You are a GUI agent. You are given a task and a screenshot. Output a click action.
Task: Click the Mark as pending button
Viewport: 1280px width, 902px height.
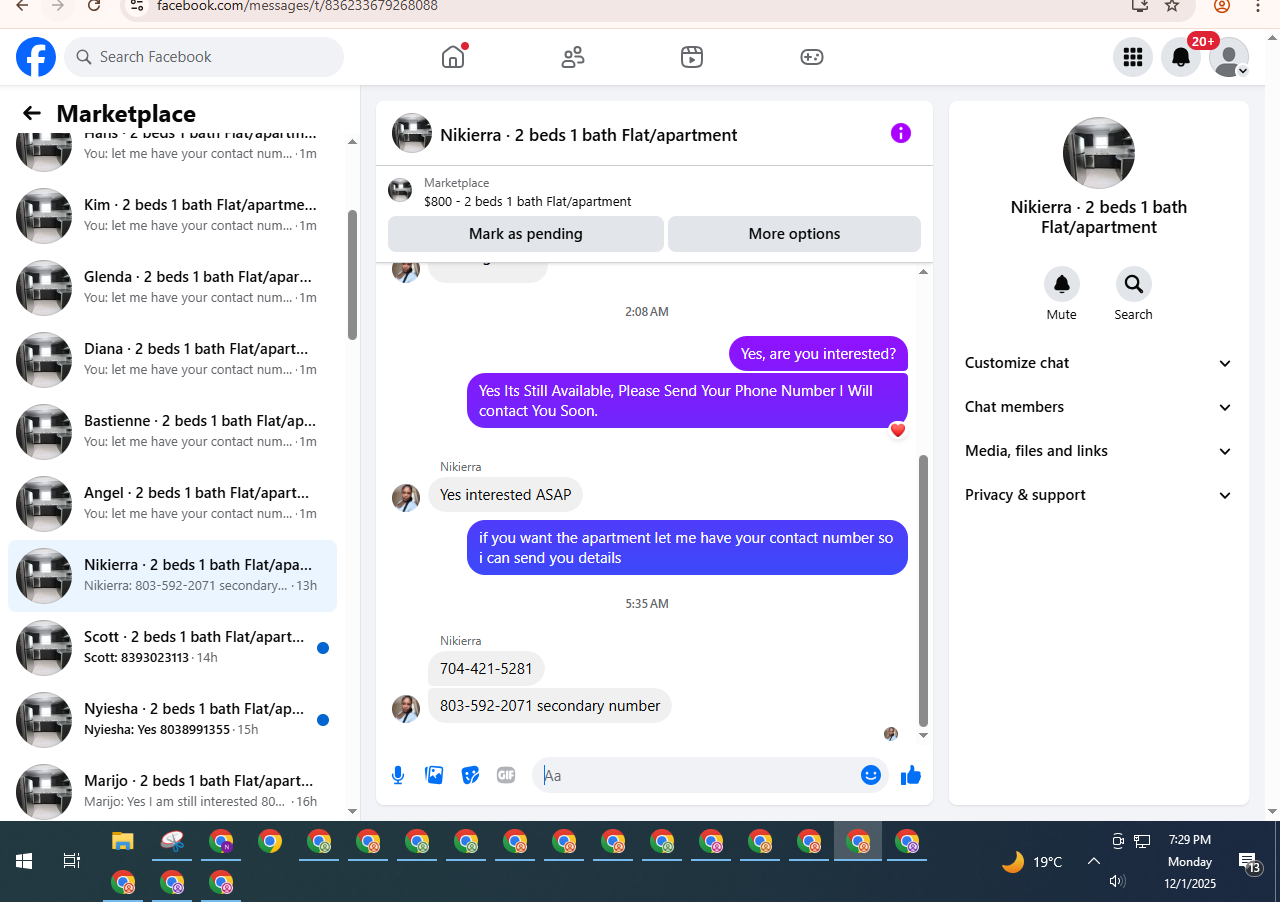[526, 234]
